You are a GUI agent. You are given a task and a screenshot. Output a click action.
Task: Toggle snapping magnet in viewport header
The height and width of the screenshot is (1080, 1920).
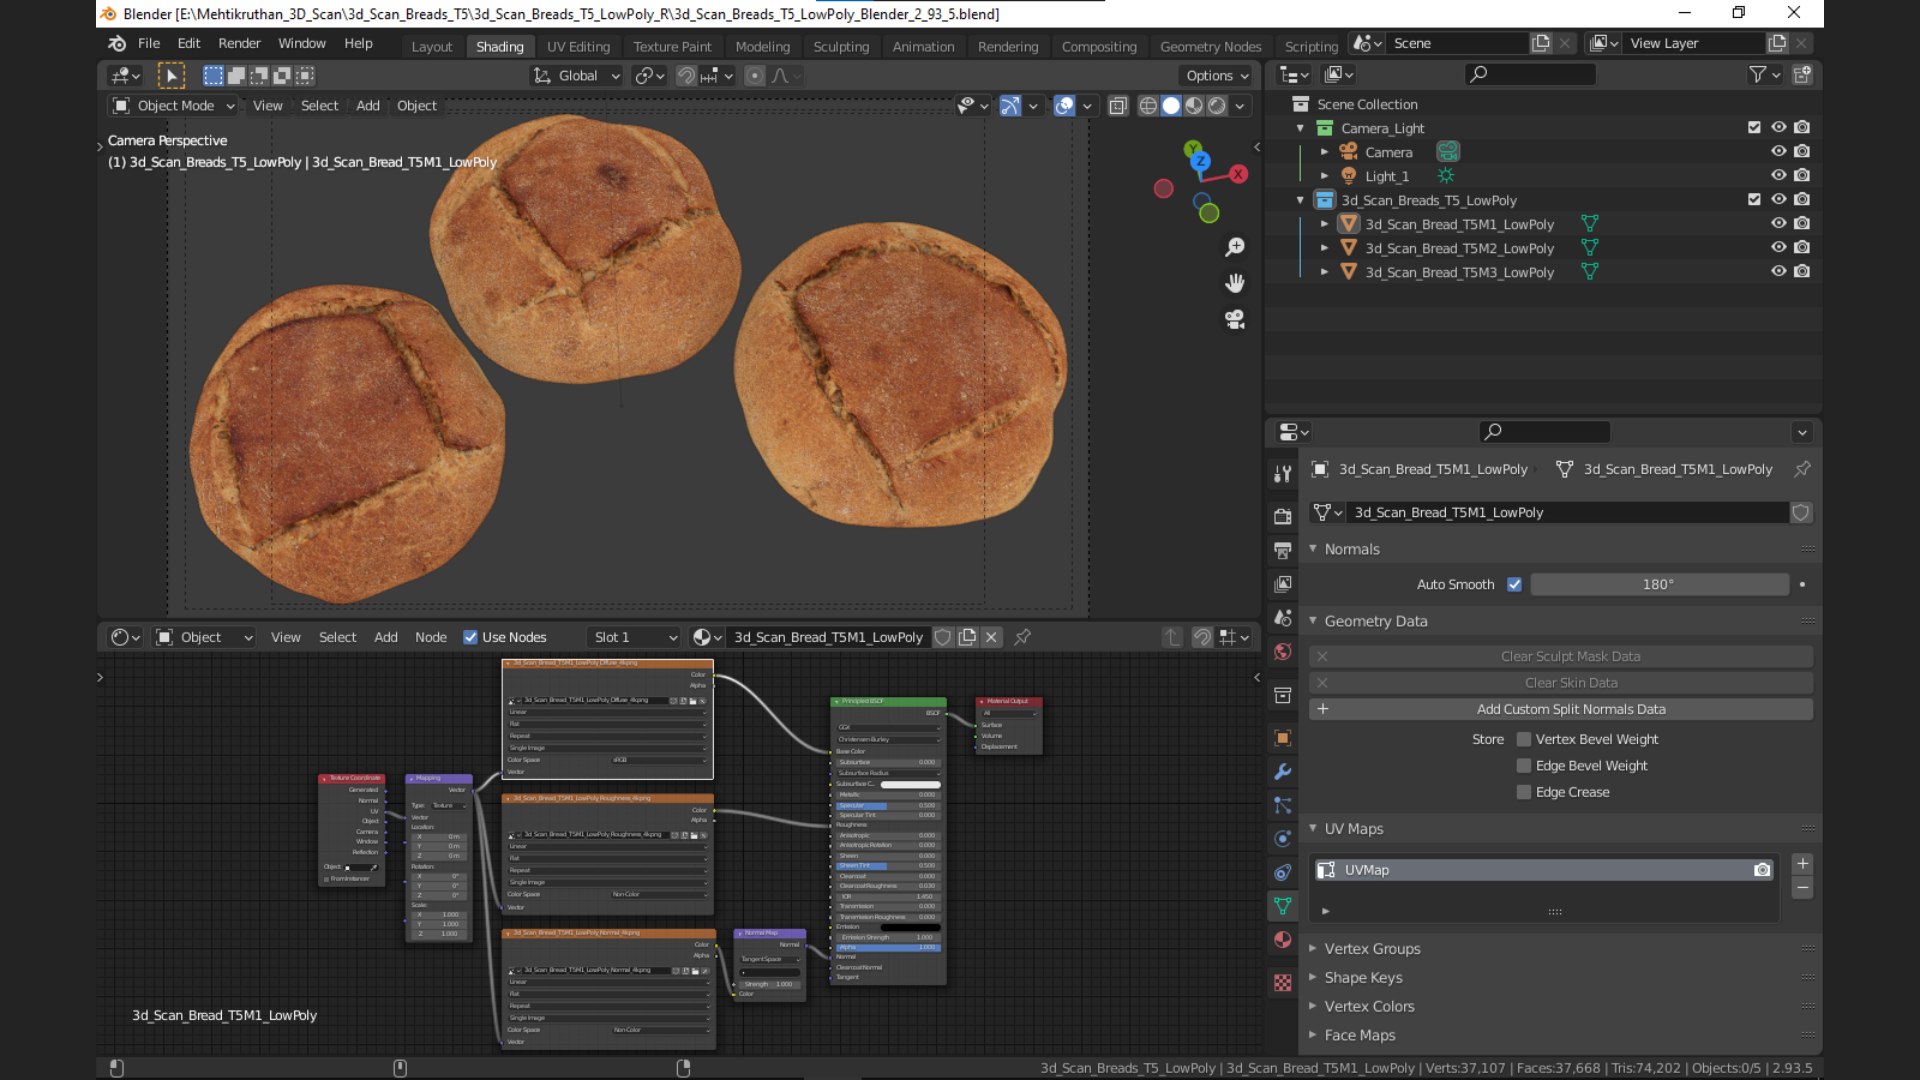[x=686, y=76]
